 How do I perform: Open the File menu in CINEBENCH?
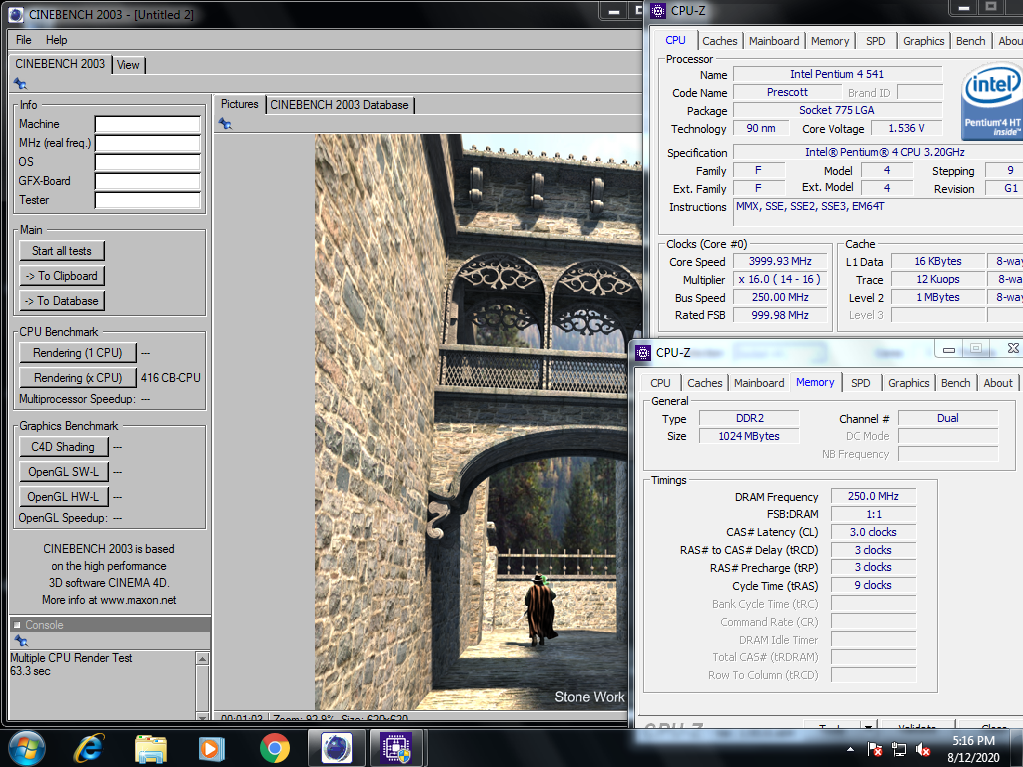coord(23,40)
